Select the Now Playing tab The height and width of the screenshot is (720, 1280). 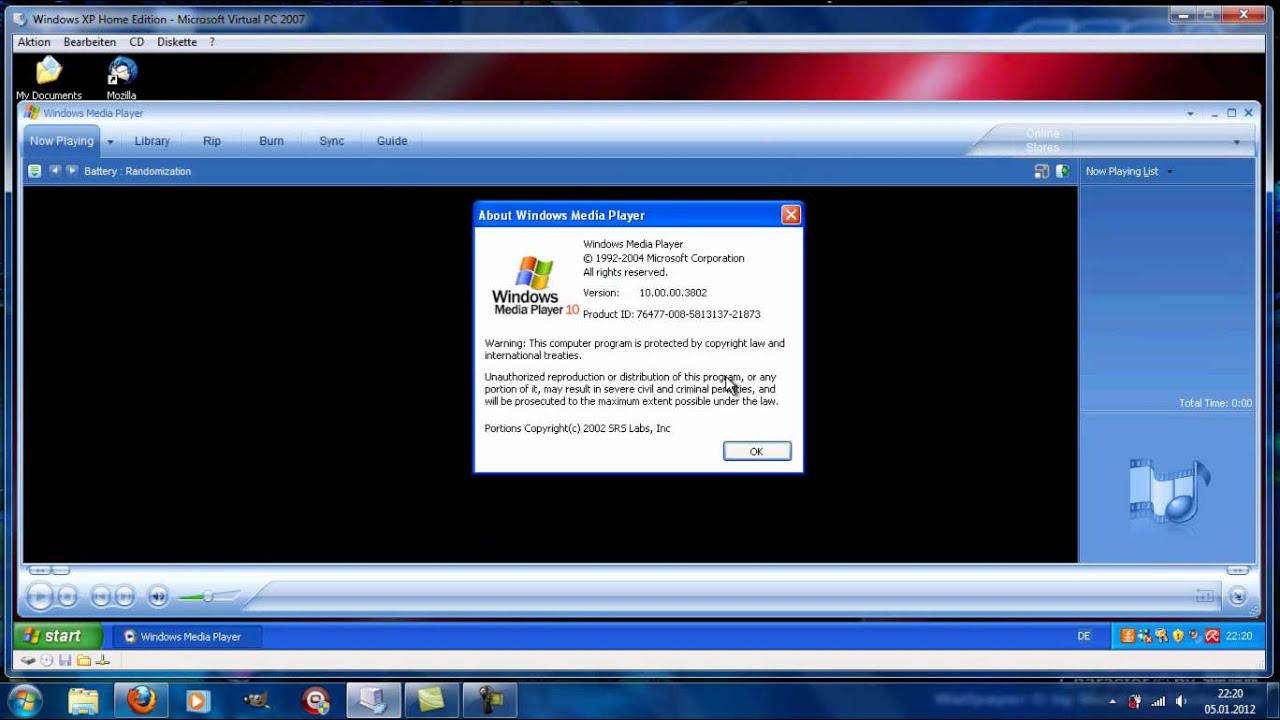[x=61, y=141]
